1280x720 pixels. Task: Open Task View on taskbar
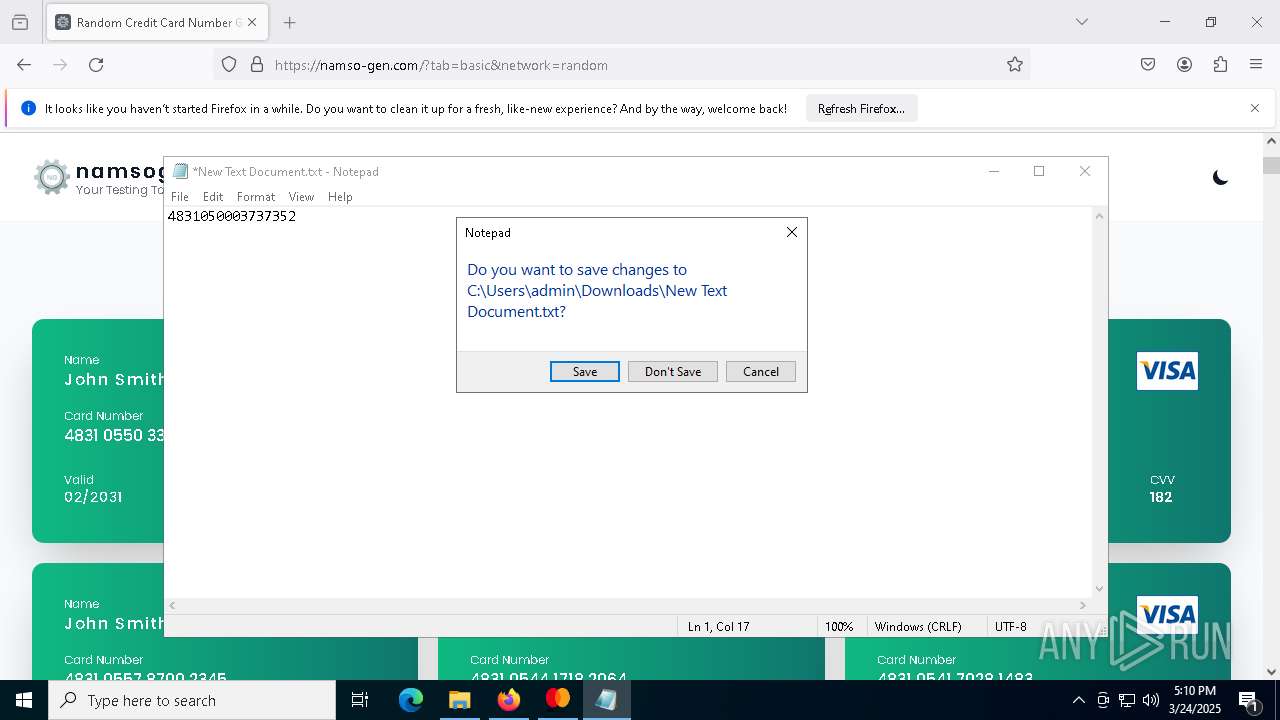pos(360,700)
